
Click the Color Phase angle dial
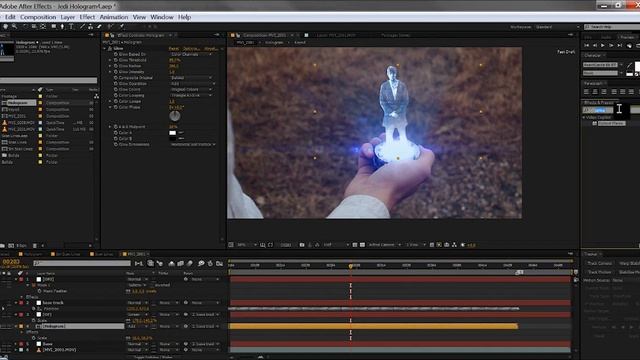[175, 116]
